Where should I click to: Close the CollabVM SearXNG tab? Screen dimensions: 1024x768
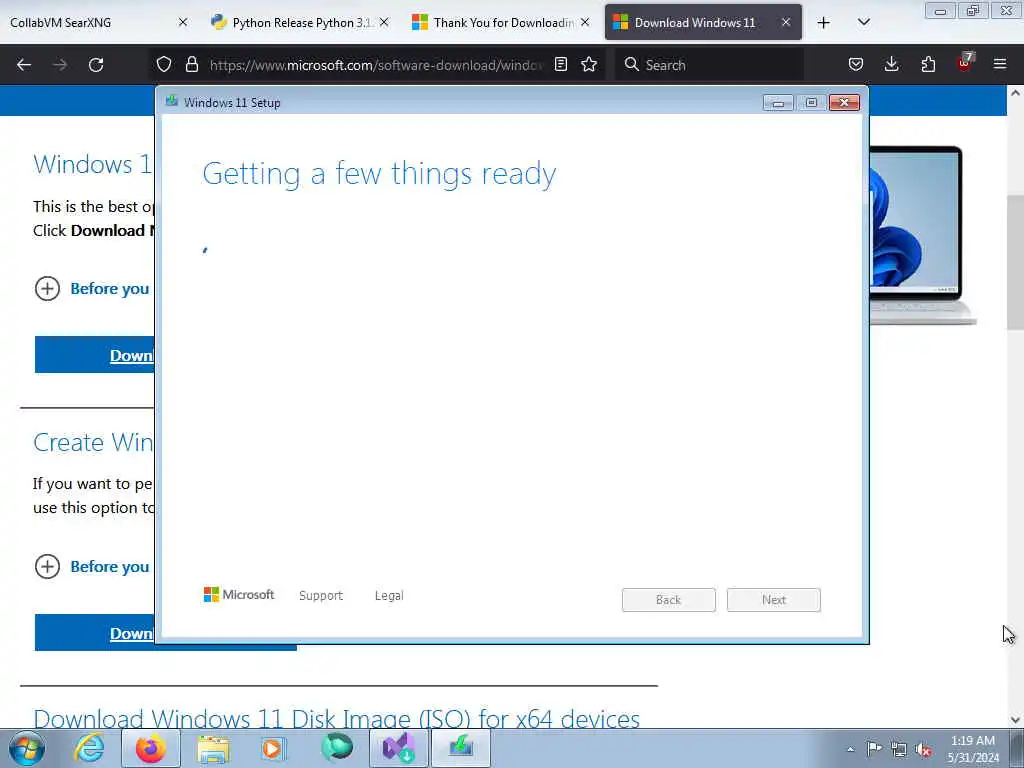coord(183,22)
